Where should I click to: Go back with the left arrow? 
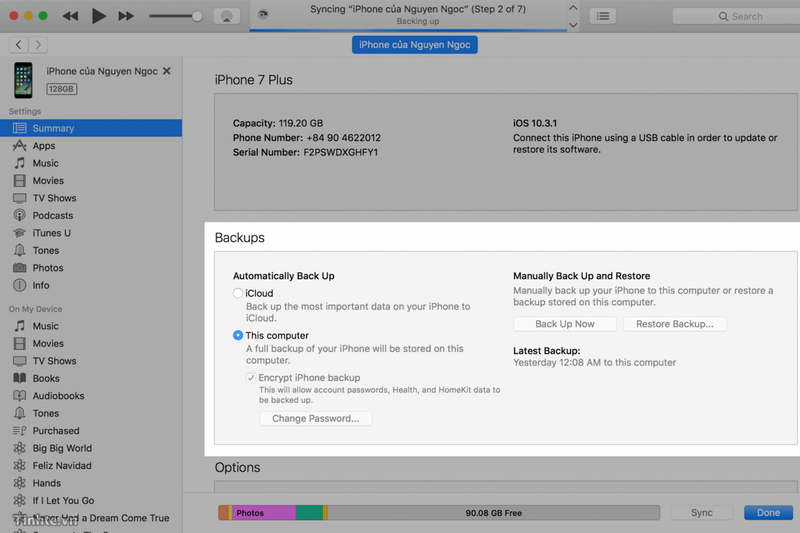(18, 45)
